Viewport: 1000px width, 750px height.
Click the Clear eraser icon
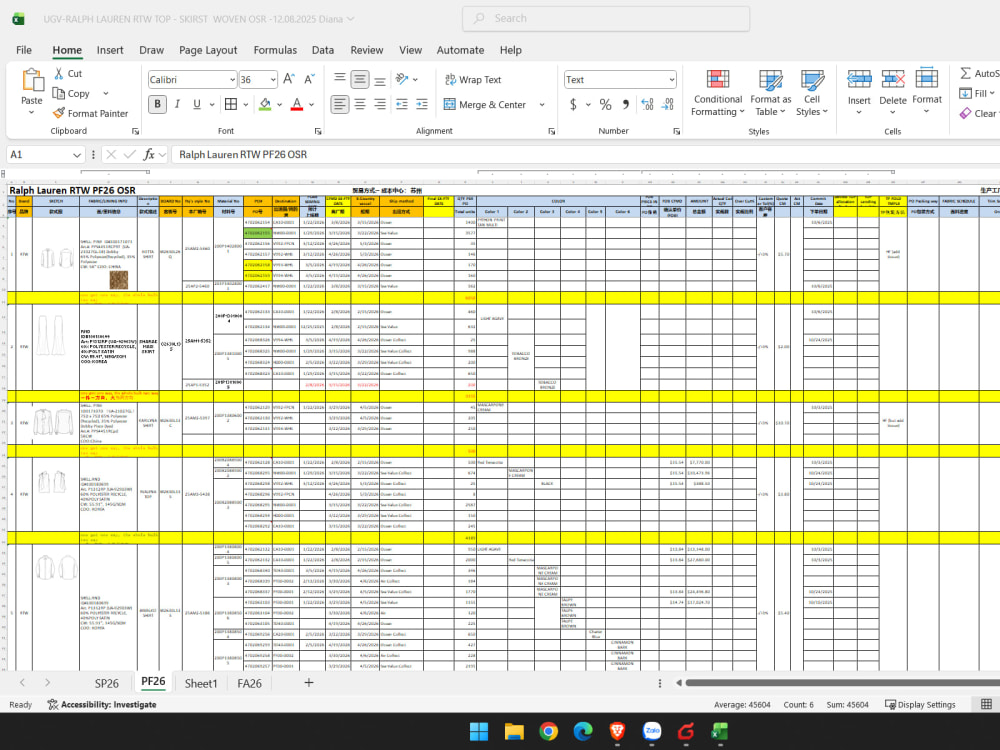click(965, 113)
